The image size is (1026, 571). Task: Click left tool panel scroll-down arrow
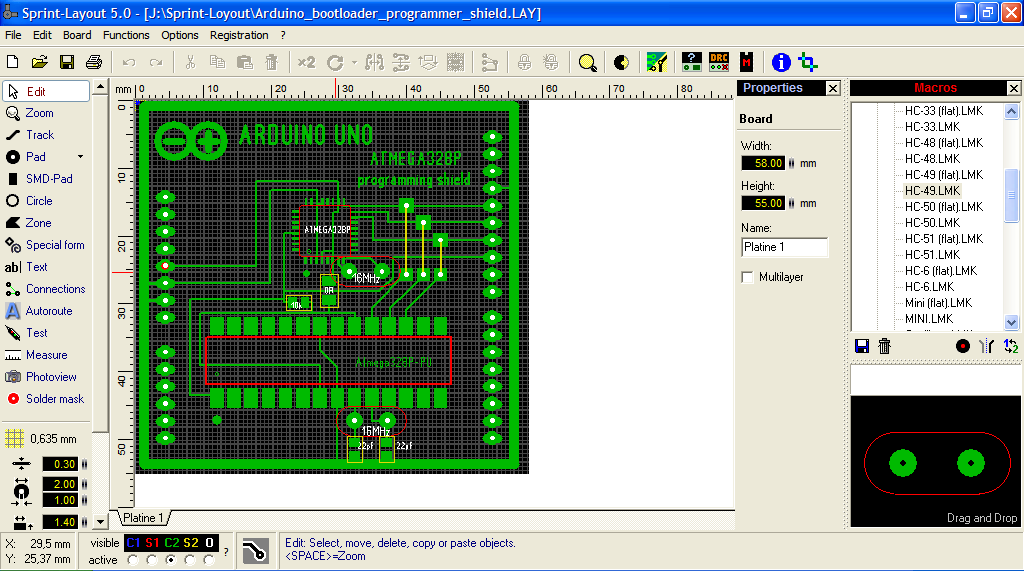point(100,522)
